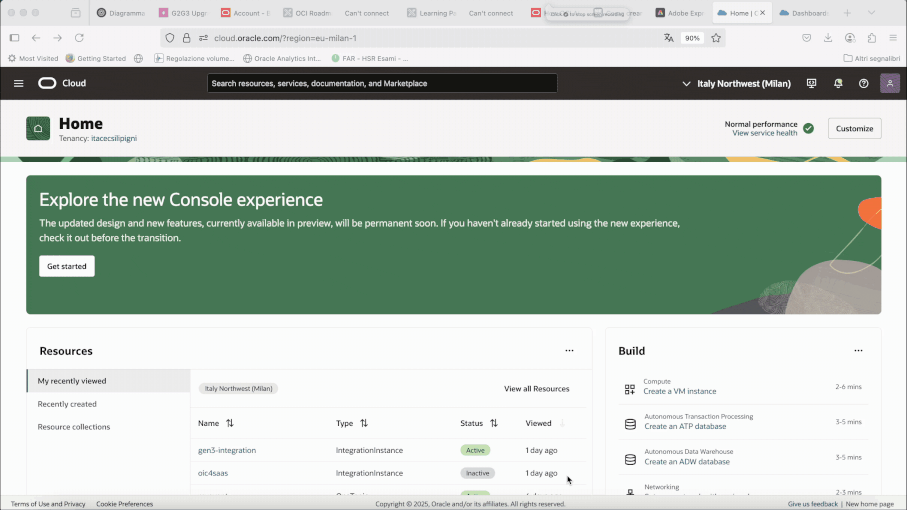This screenshot has height=510, width=907.
Task: Open the browser extensions icon
Action: pyautogui.click(x=872, y=38)
